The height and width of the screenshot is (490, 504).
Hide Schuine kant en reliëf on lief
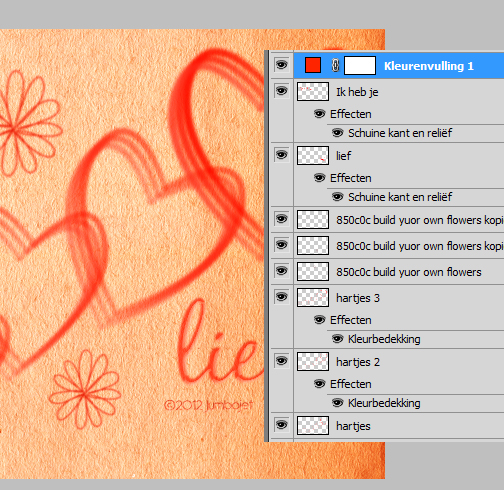[x=337, y=197]
